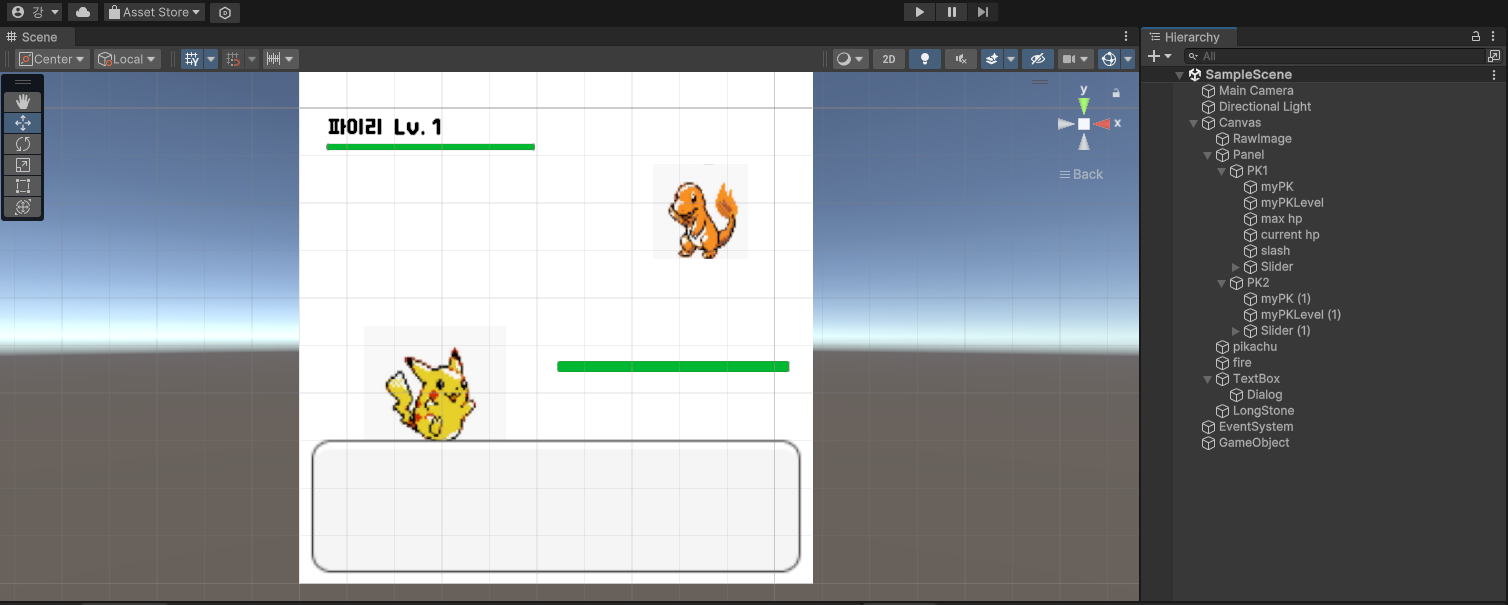Open the account dropdown
This screenshot has width=1508, height=605.
pos(34,12)
